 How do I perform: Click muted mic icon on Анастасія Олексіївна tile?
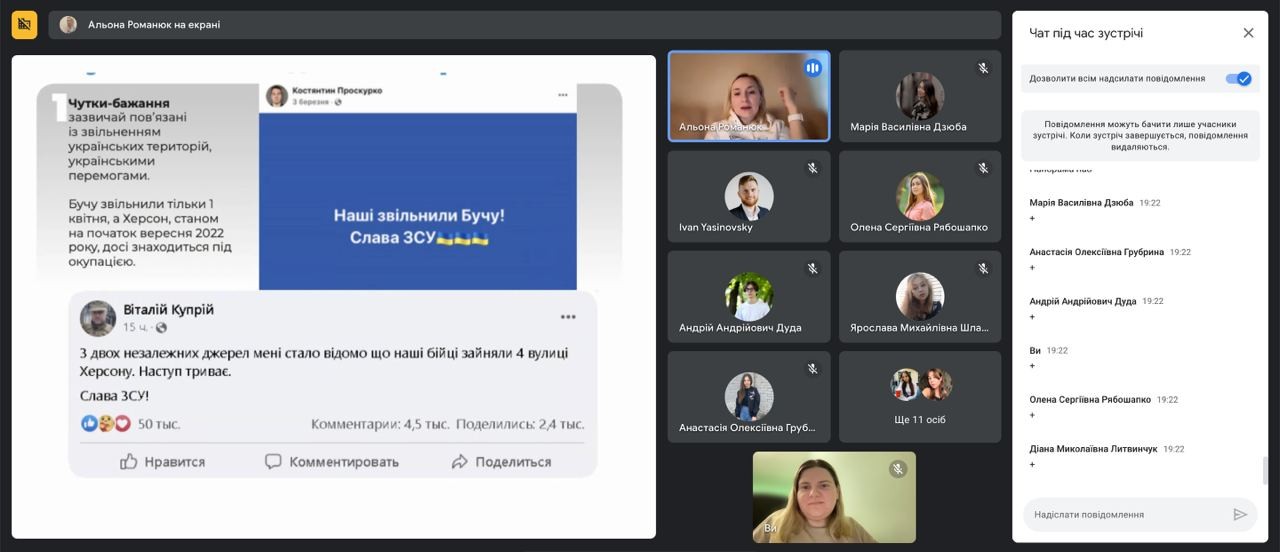click(813, 368)
